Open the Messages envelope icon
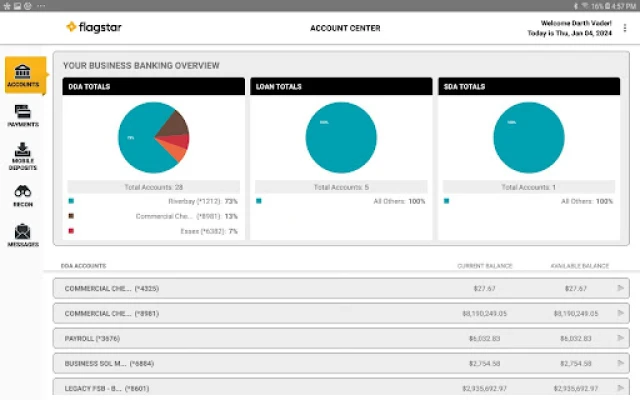This screenshot has height=400, width=640. [x=23, y=235]
